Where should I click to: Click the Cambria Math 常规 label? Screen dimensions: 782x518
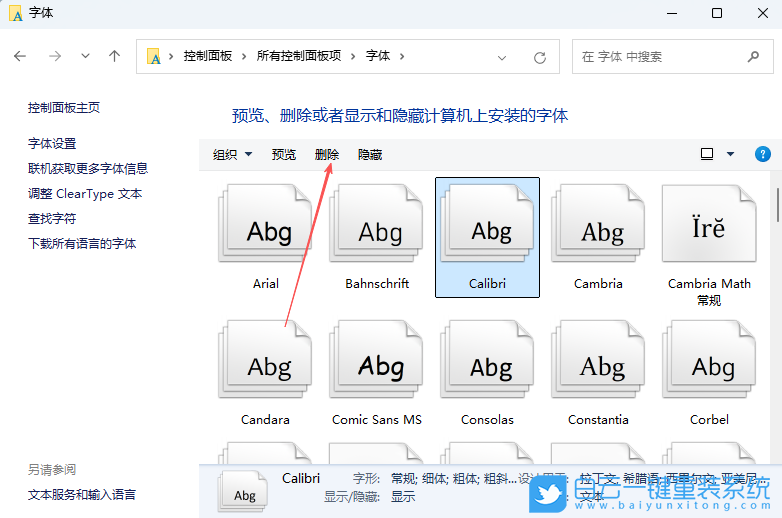point(709,292)
